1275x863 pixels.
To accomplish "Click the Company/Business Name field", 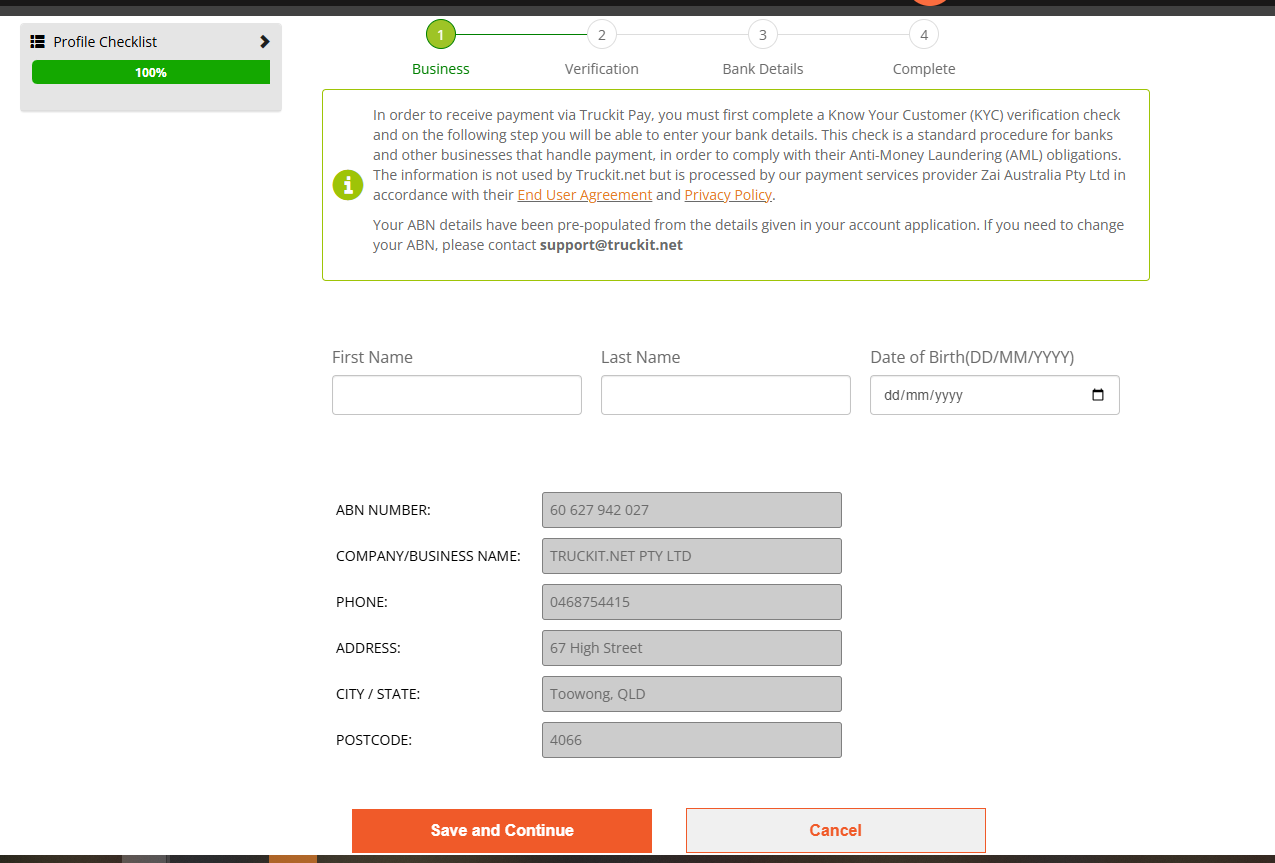I will click(692, 556).
